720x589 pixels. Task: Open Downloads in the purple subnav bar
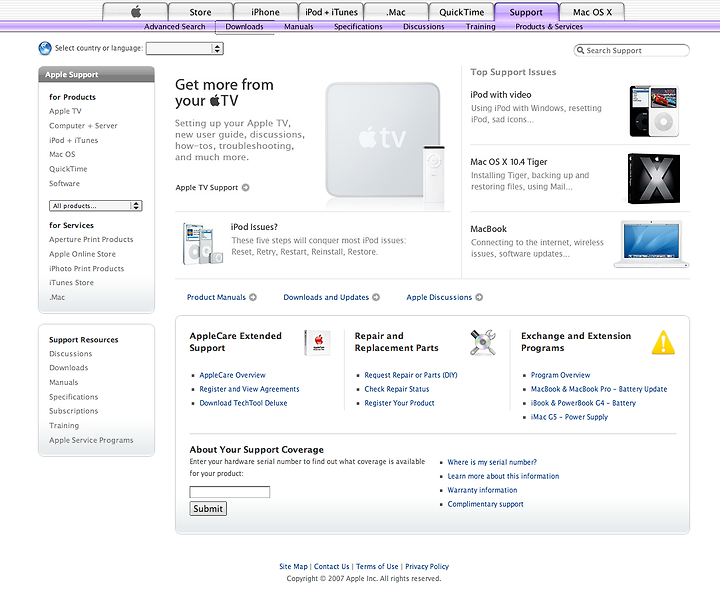pos(244,27)
